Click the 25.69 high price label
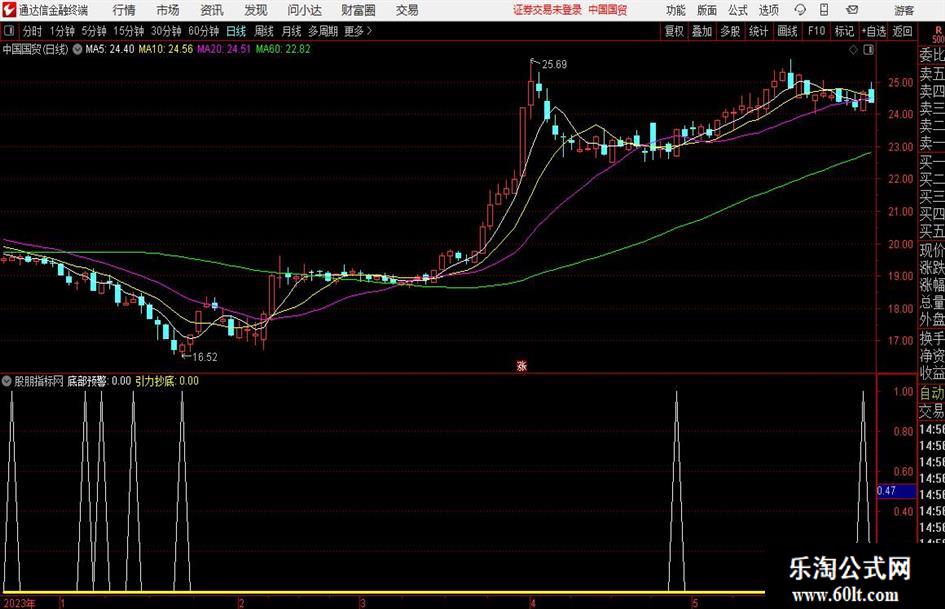Viewport: 945px width, 609px height. click(x=554, y=65)
